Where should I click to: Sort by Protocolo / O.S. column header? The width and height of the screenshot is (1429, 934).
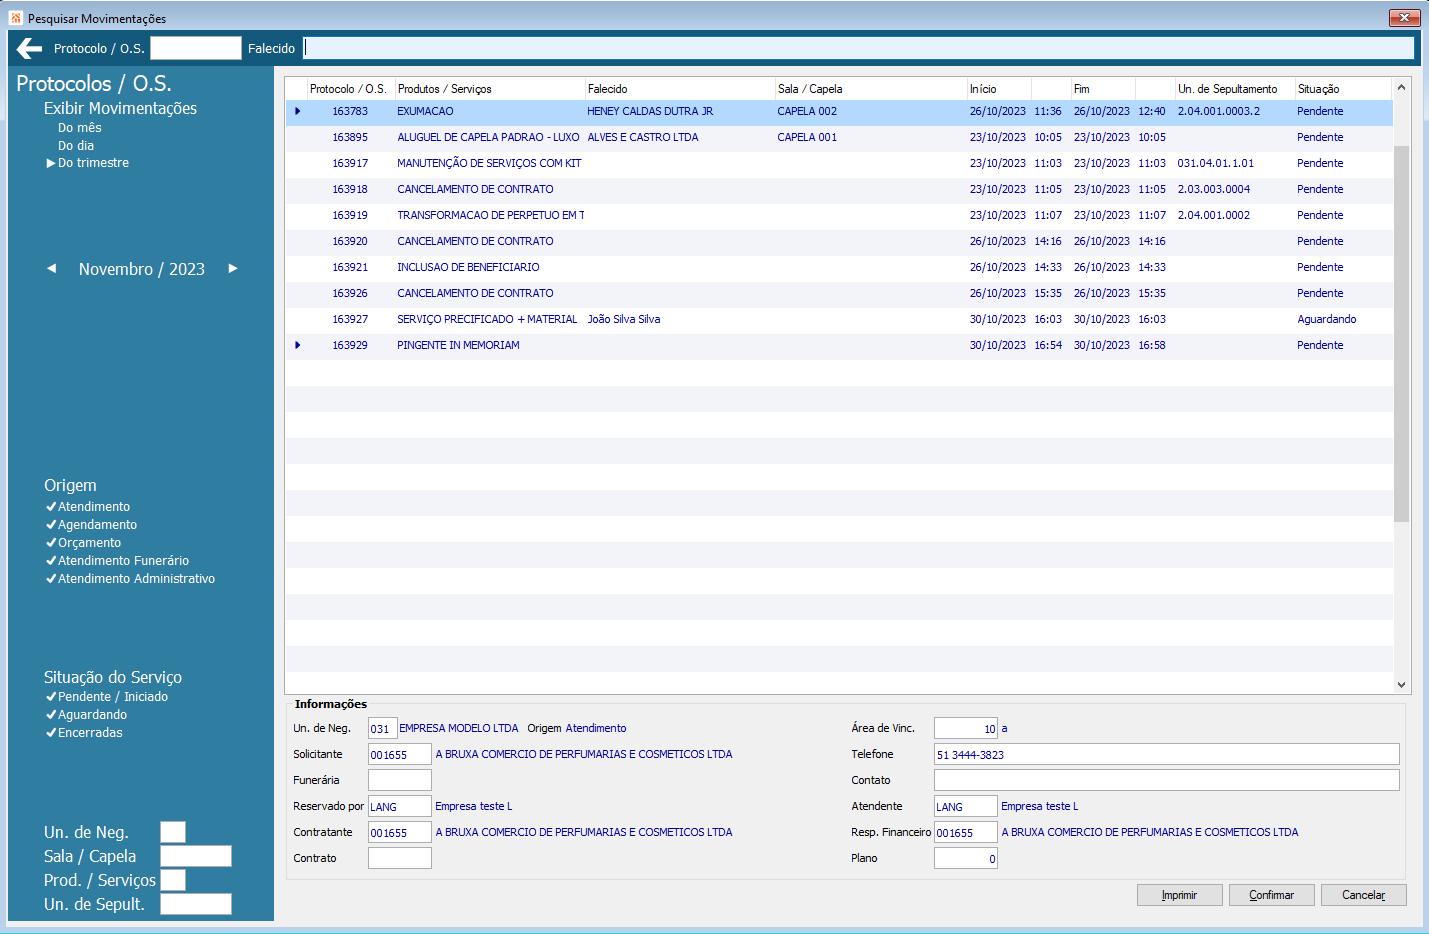351,89
